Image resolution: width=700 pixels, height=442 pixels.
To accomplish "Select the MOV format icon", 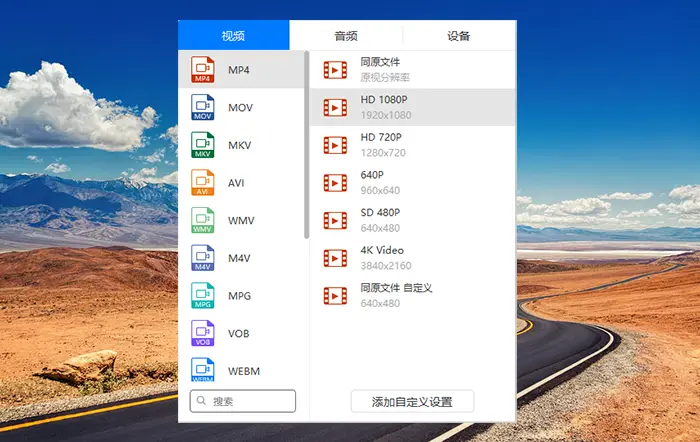I will coord(203,107).
